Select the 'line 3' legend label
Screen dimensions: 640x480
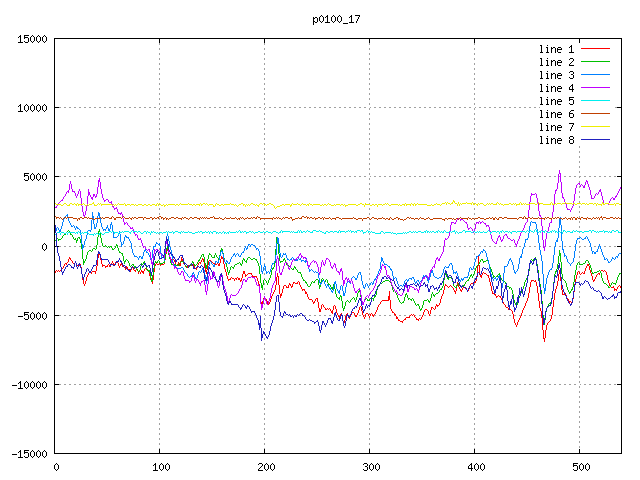(x=556, y=75)
